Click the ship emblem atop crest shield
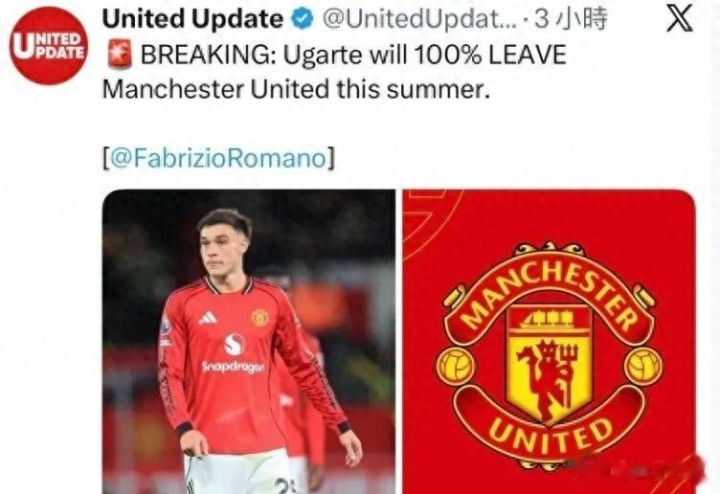Screen dimensions: 720x494 point(549,320)
